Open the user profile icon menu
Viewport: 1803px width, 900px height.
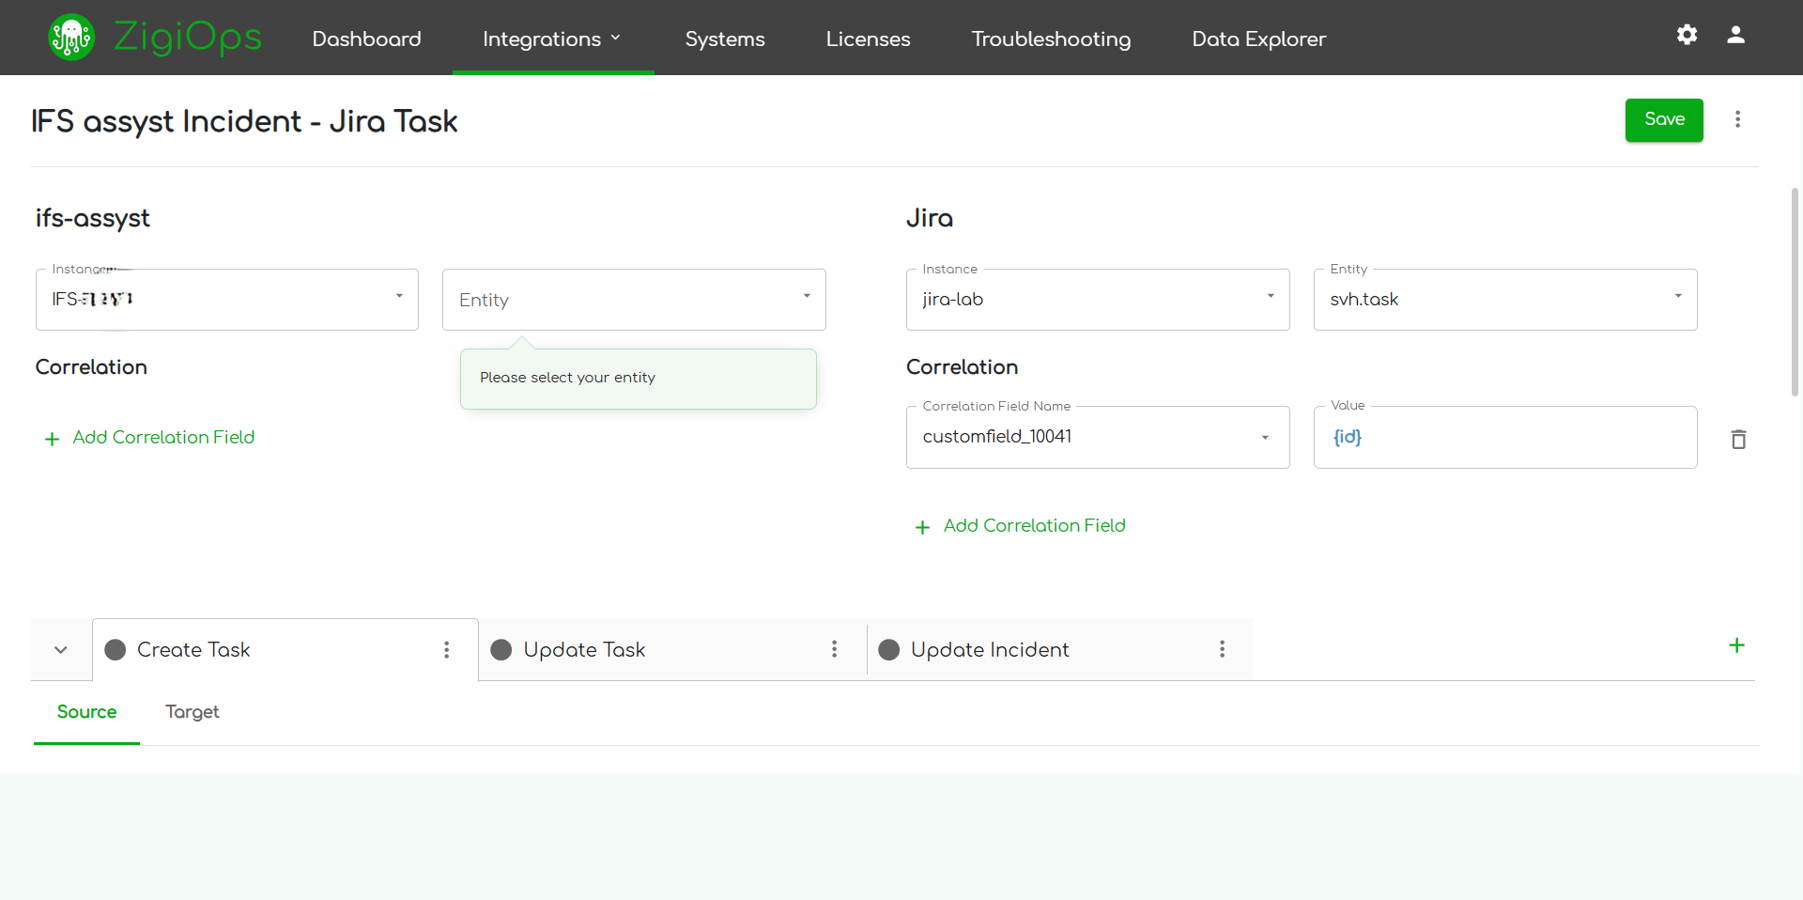point(1736,35)
